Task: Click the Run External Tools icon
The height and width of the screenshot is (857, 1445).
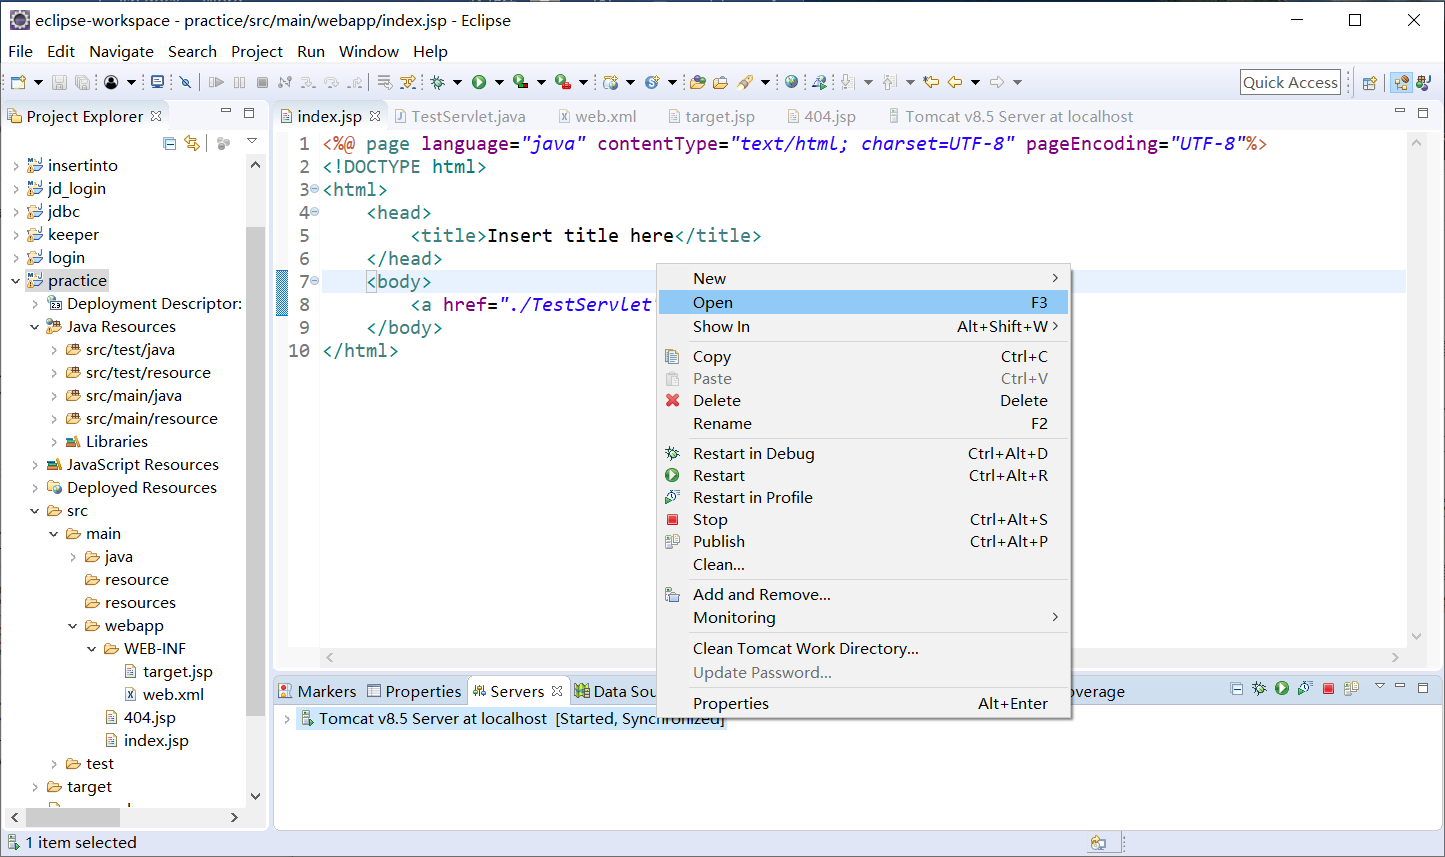Action: [x=563, y=82]
